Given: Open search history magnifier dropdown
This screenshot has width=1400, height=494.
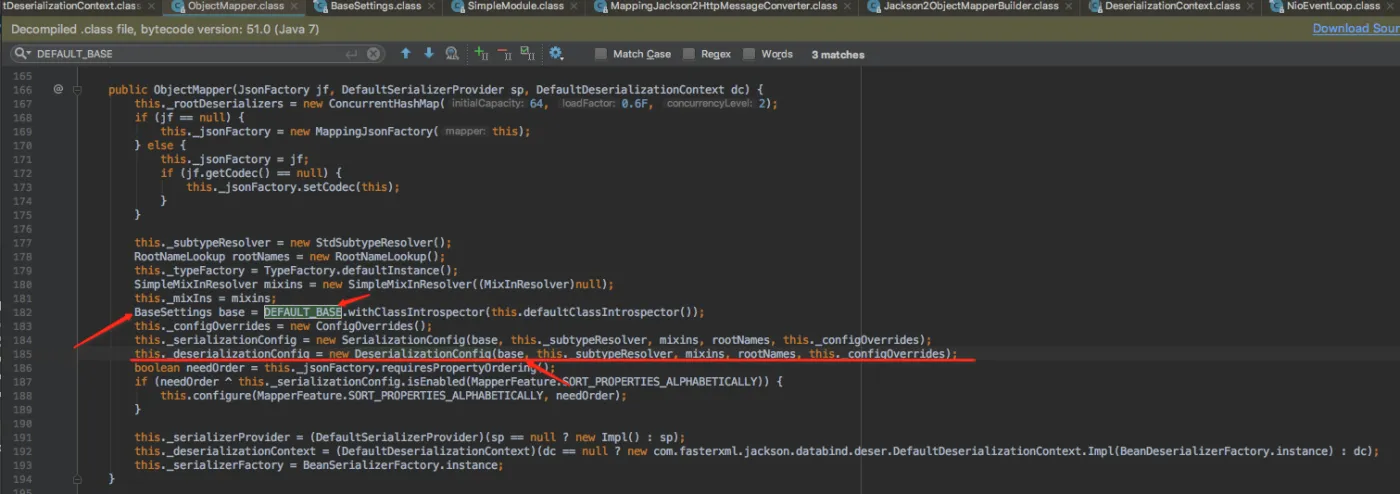Looking at the screenshot, I should pyautogui.click(x=22, y=54).
